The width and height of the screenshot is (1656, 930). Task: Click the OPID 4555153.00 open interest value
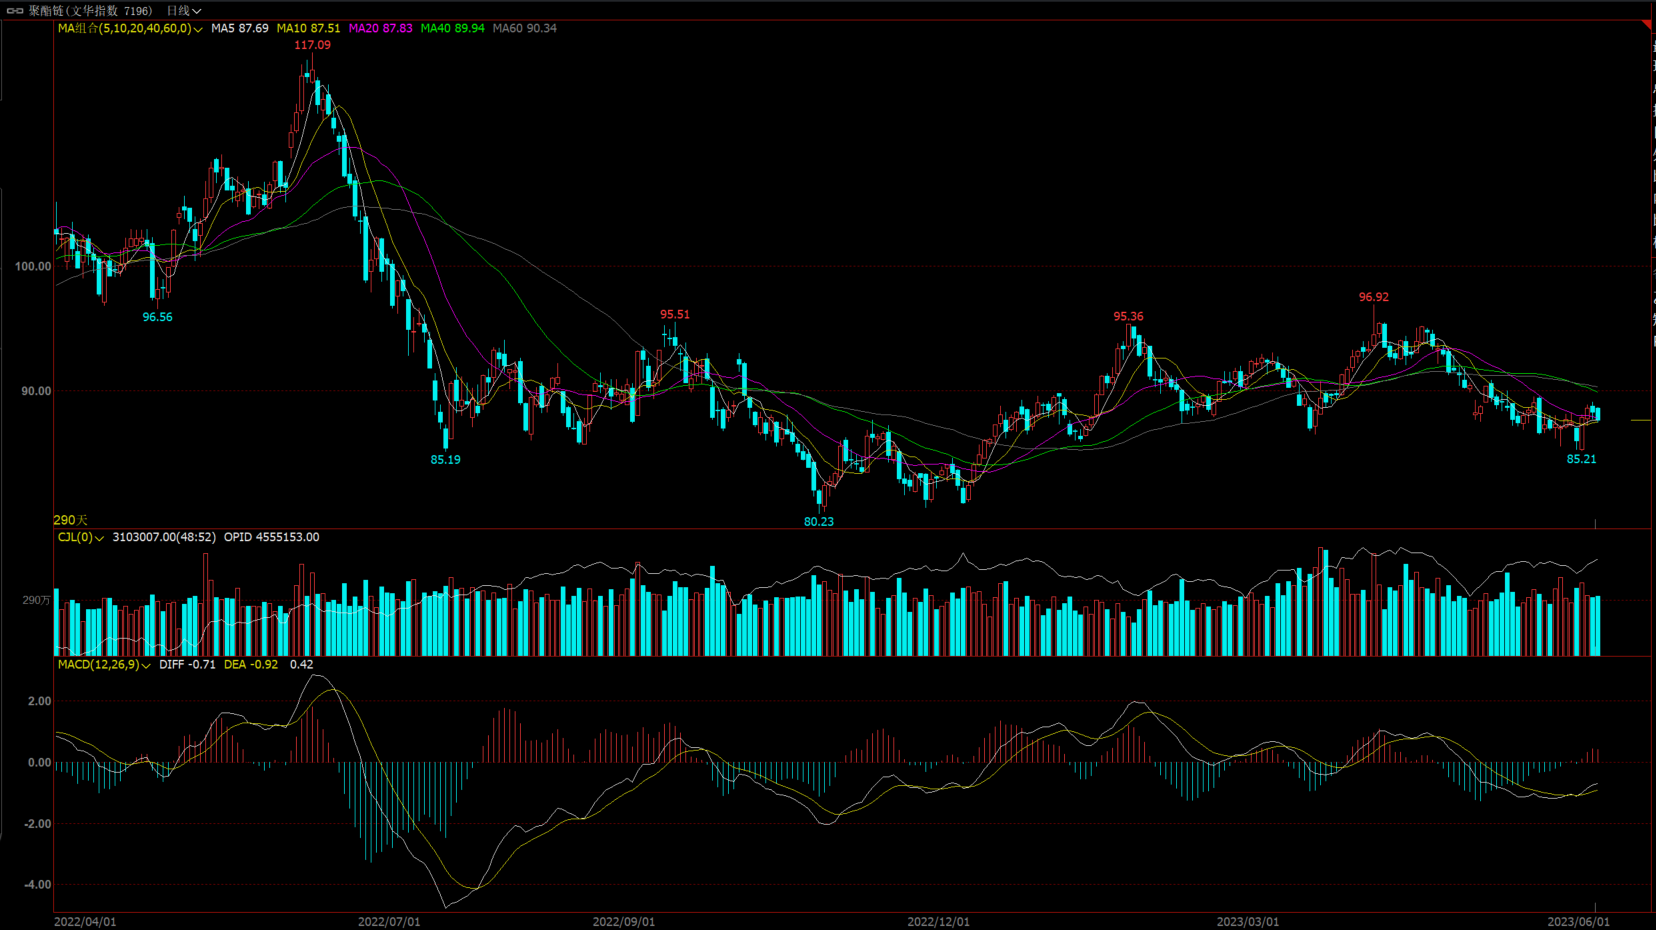click(x=272, y=537)
